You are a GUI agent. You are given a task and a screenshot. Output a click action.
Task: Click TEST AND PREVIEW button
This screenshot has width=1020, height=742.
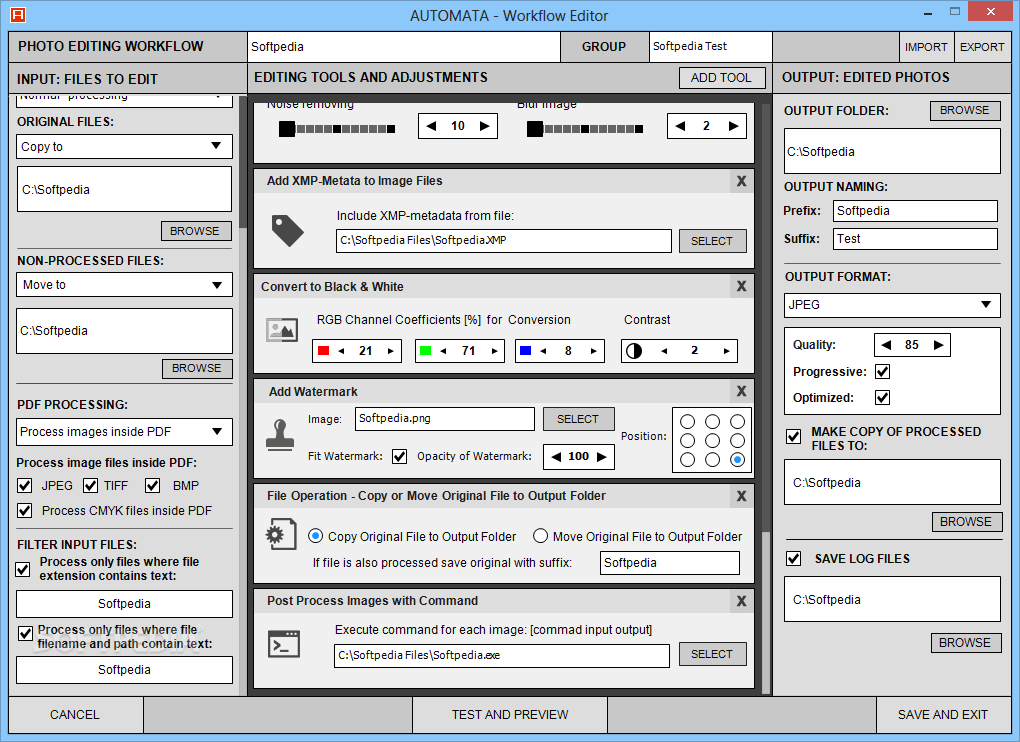coord(510,715)
